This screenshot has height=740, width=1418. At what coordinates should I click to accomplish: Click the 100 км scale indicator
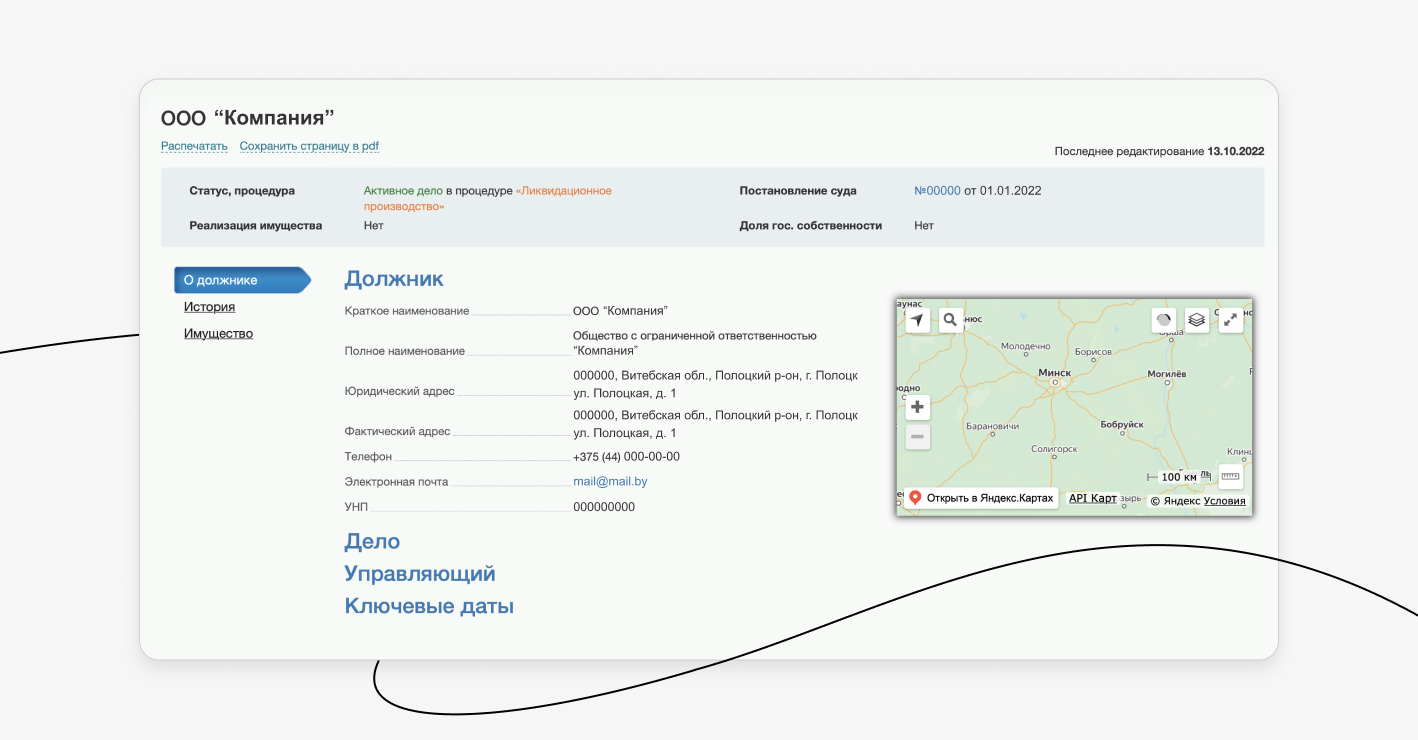pos(1179,477)
